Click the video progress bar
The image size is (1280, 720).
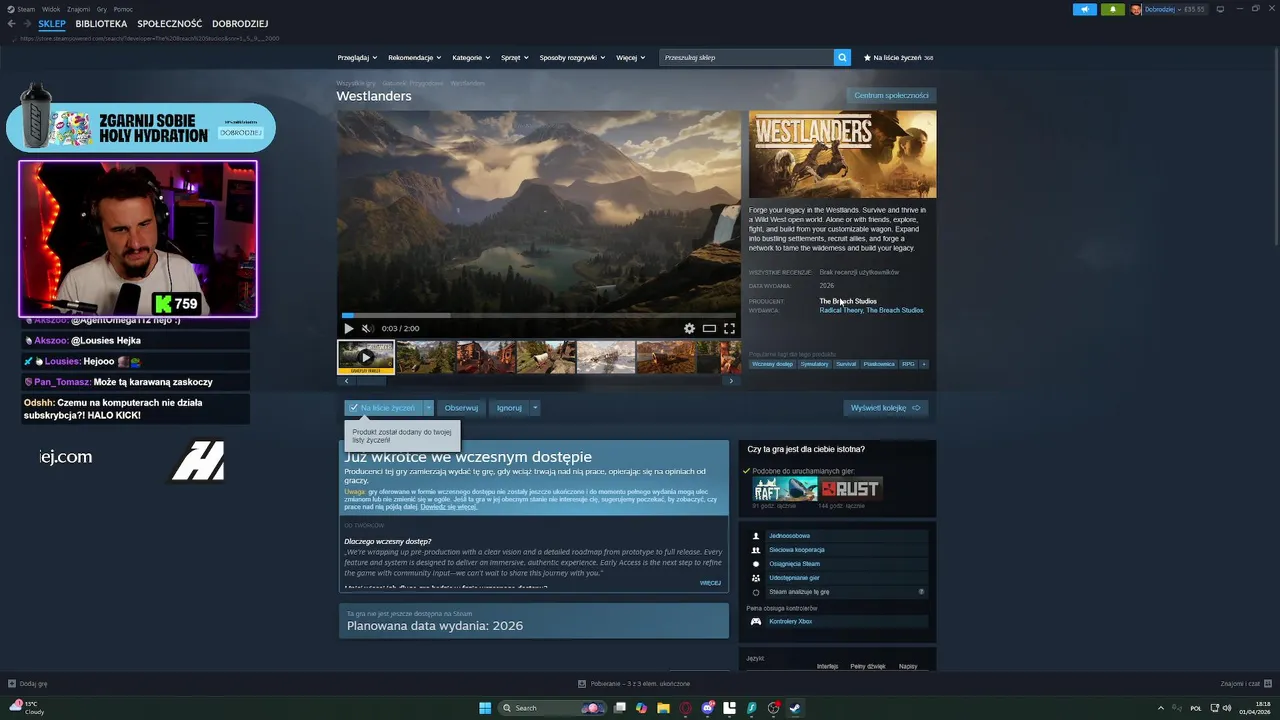[x=538, y=315]
